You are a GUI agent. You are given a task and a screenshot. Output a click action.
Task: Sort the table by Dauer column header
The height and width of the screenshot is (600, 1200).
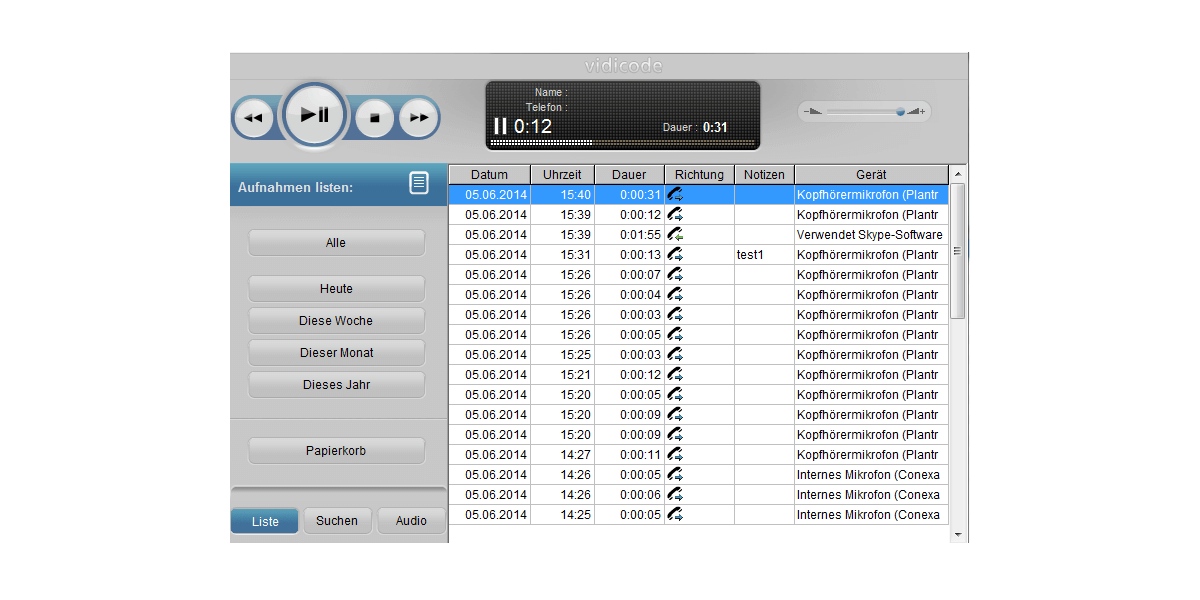629,175
